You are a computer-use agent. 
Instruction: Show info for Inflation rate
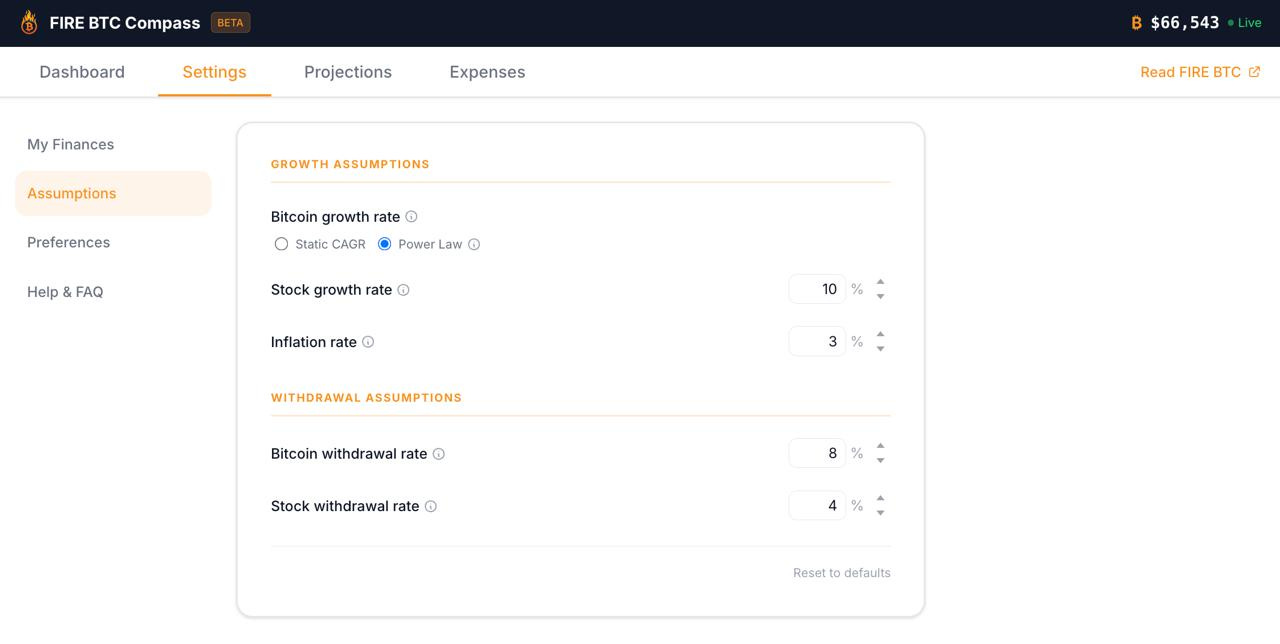pyautogui.click(x=368, y=342)
